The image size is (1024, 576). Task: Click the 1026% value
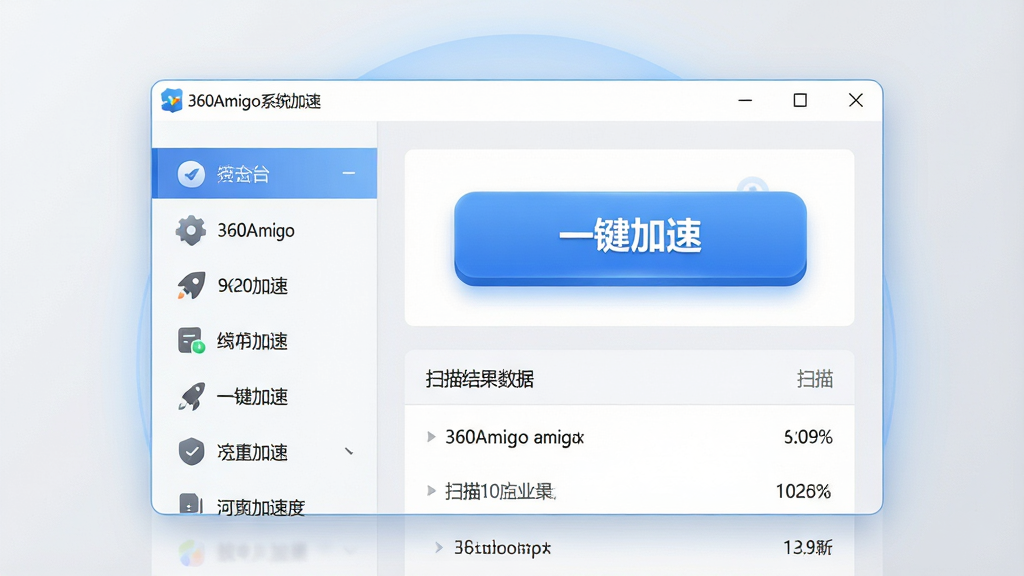coord(803,491)
